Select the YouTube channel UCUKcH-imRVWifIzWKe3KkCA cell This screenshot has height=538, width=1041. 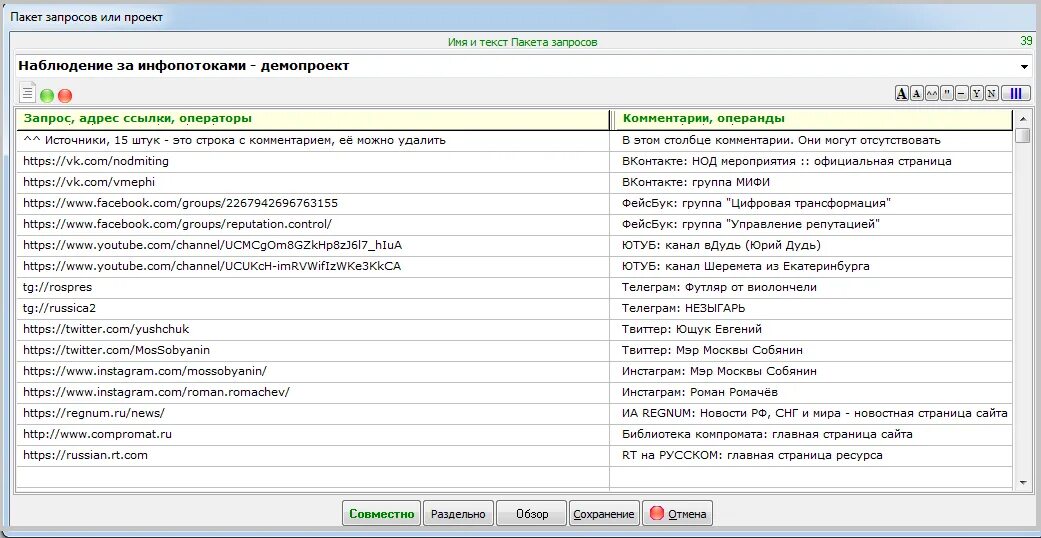pyautogui.click(x=313, y=266)
